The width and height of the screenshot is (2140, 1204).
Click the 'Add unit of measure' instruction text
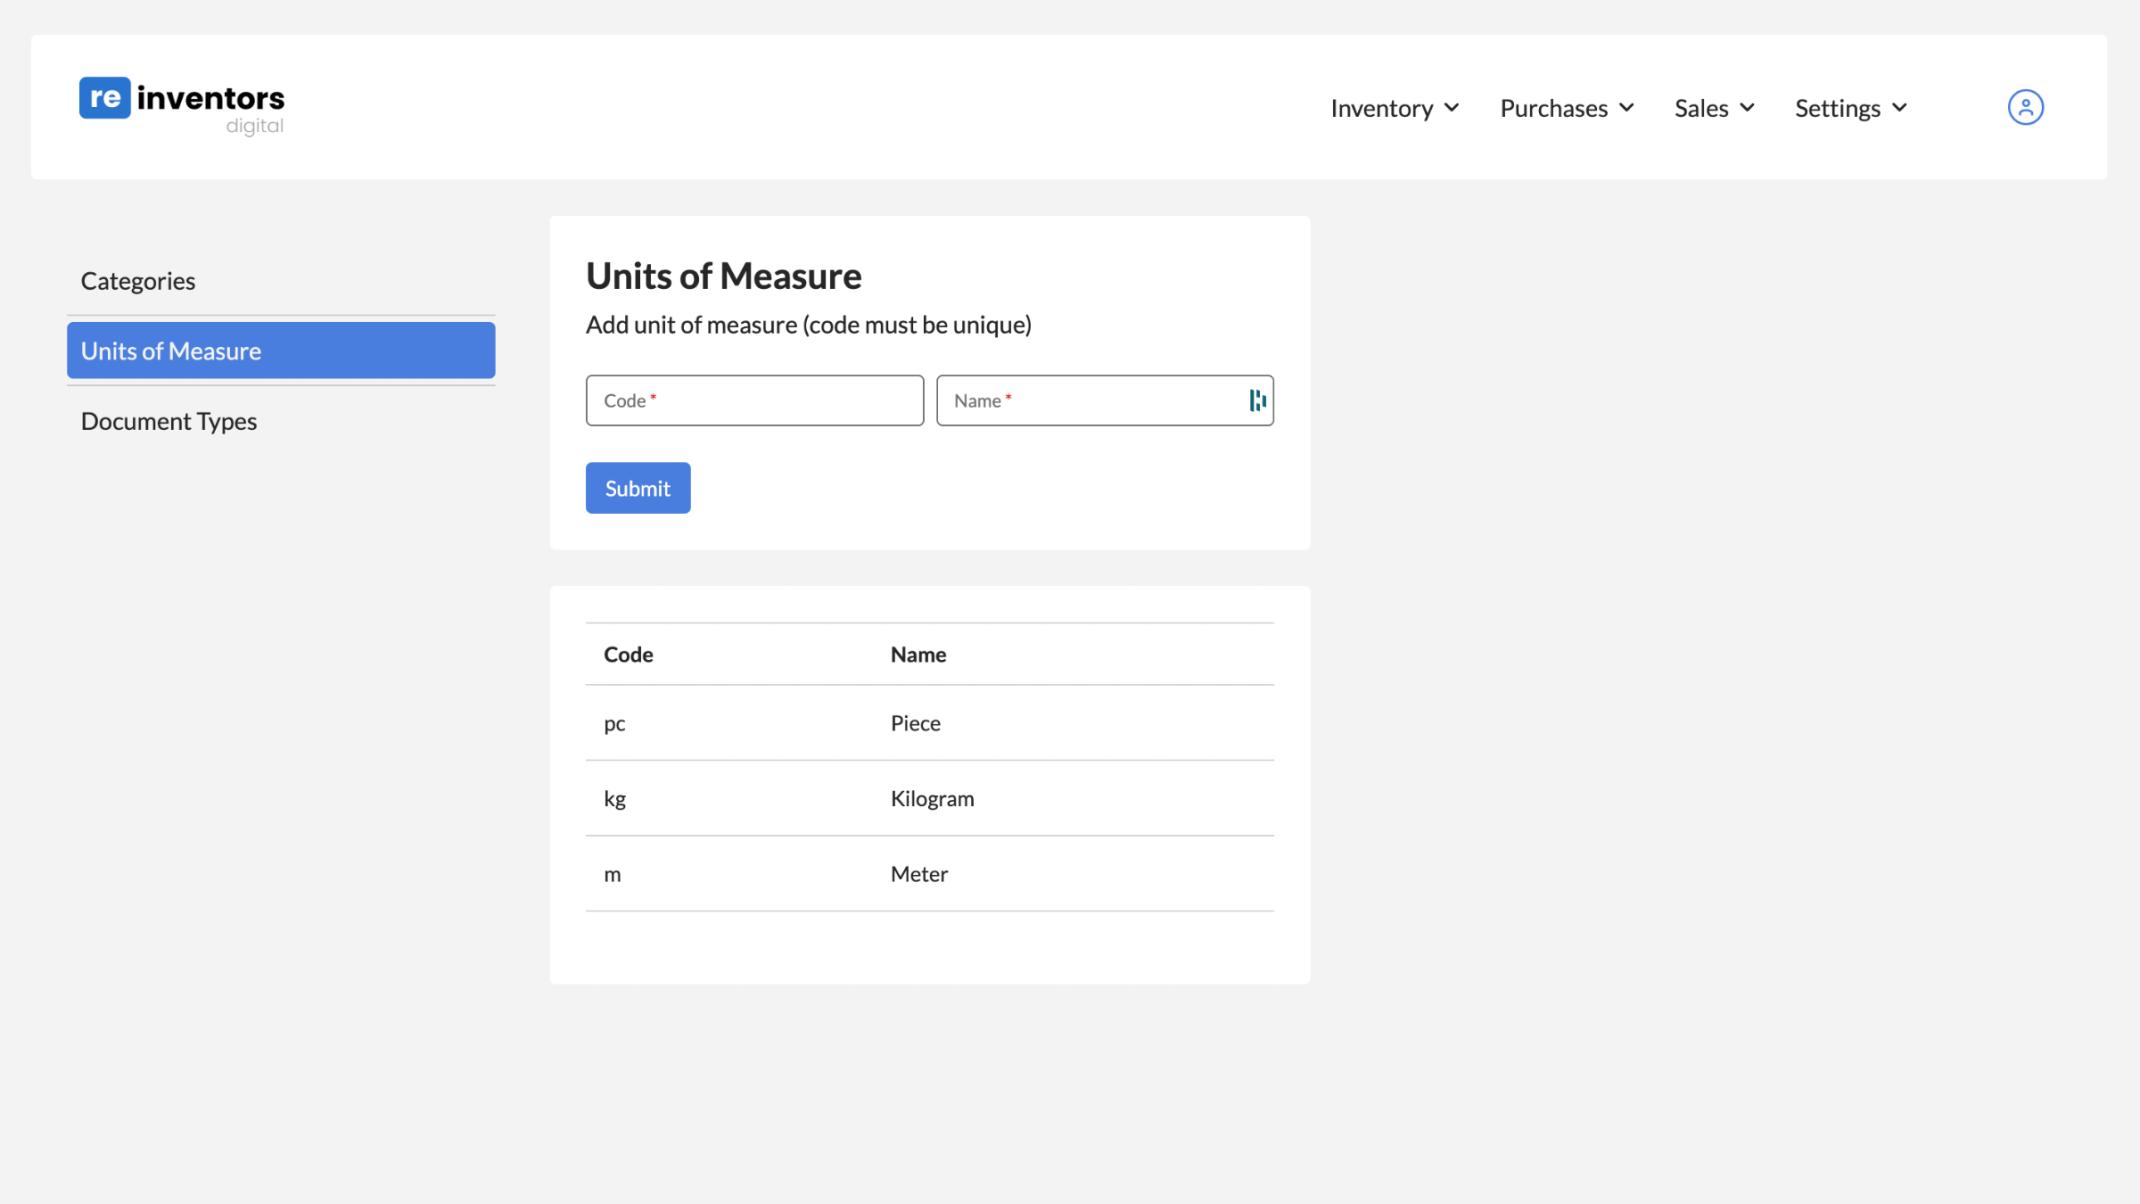coord(808,325)
